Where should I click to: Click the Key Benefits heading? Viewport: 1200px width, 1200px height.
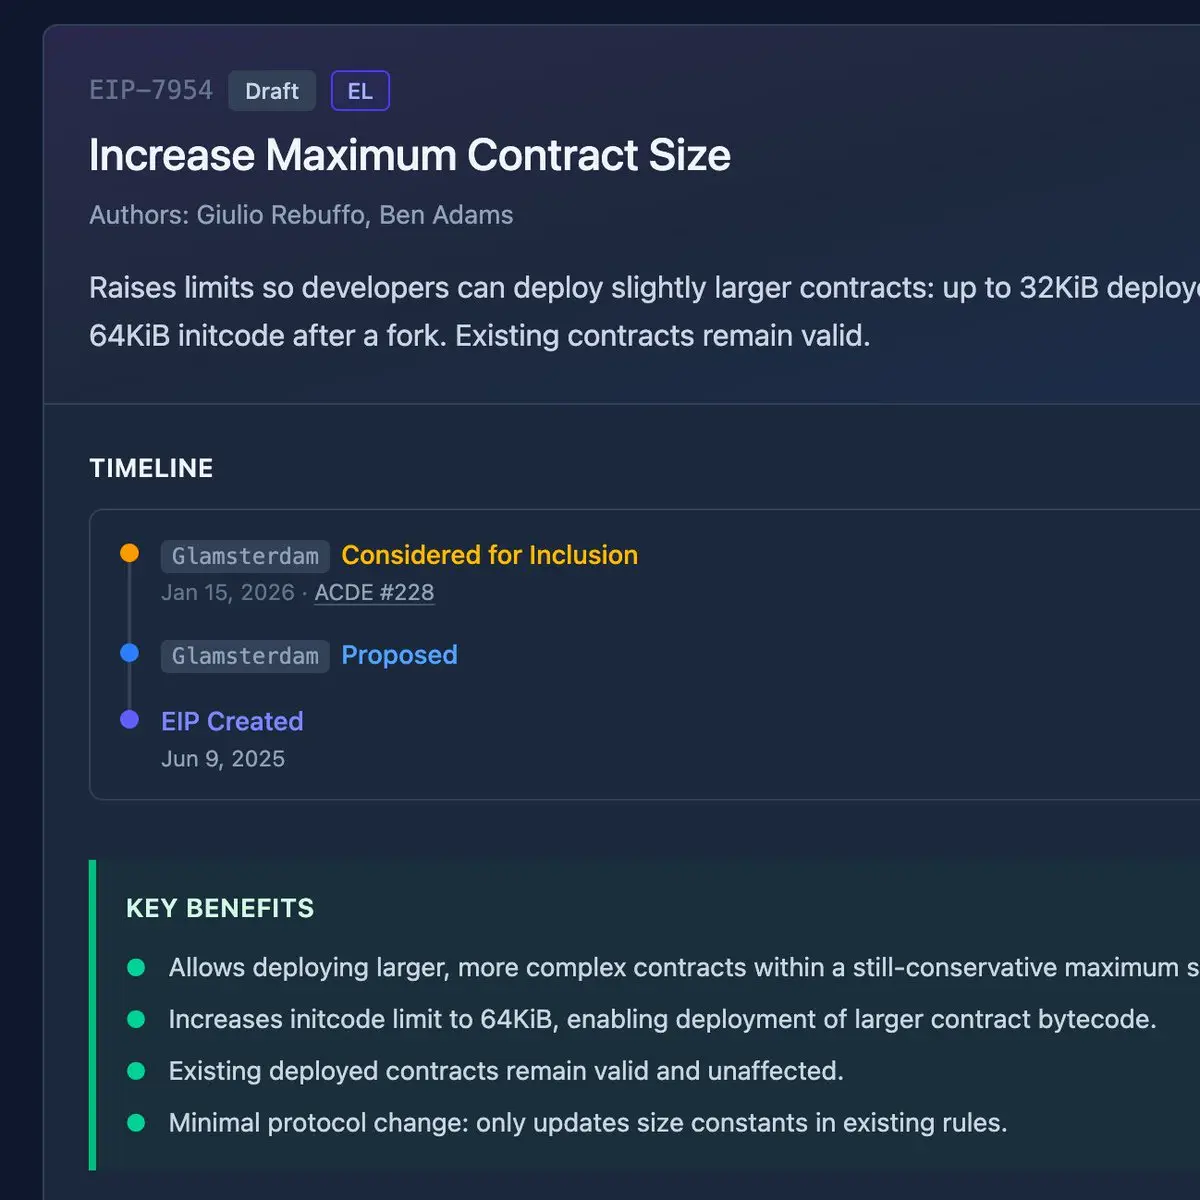pyautogui.click(x=220, y=908)
